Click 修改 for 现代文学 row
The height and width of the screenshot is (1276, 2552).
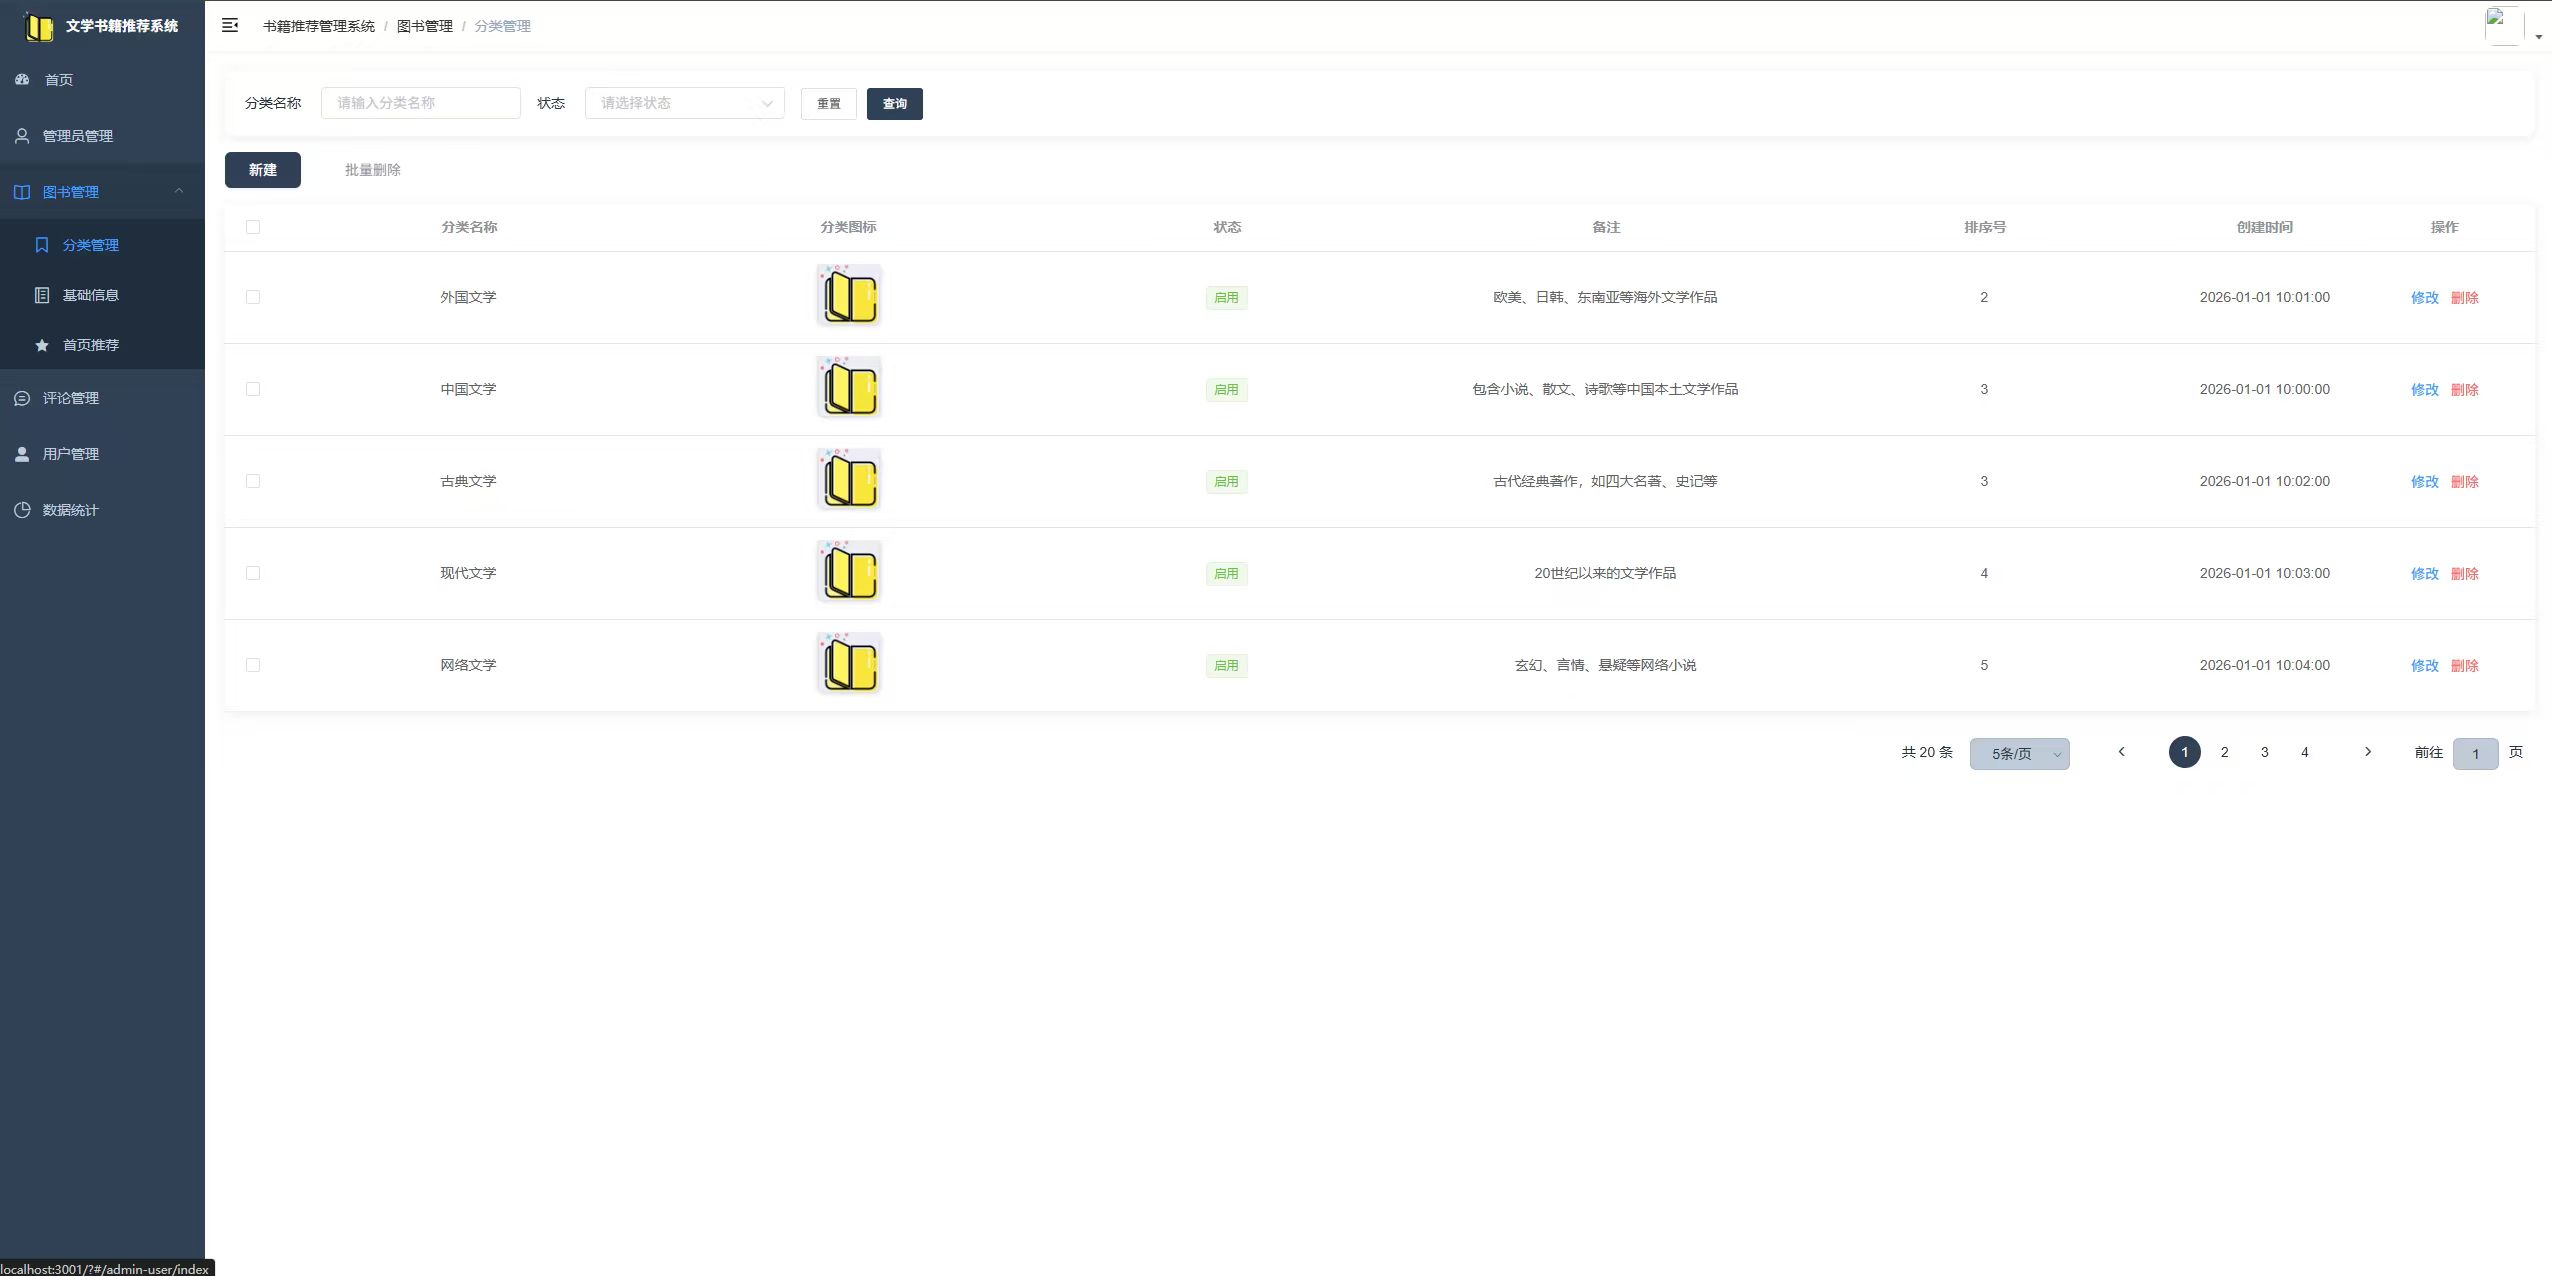(2425, 573)
